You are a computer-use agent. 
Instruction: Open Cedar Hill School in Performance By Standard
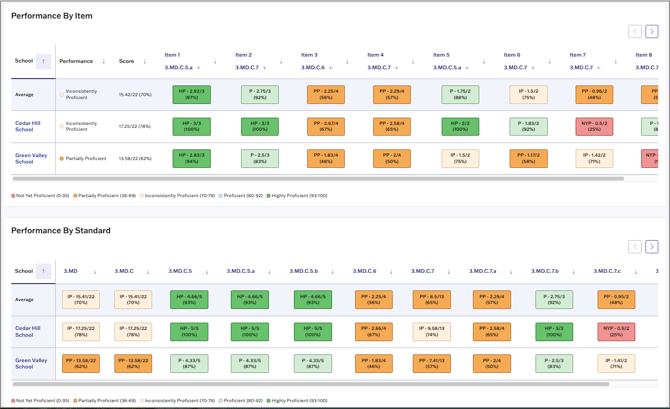coord(28,331)
